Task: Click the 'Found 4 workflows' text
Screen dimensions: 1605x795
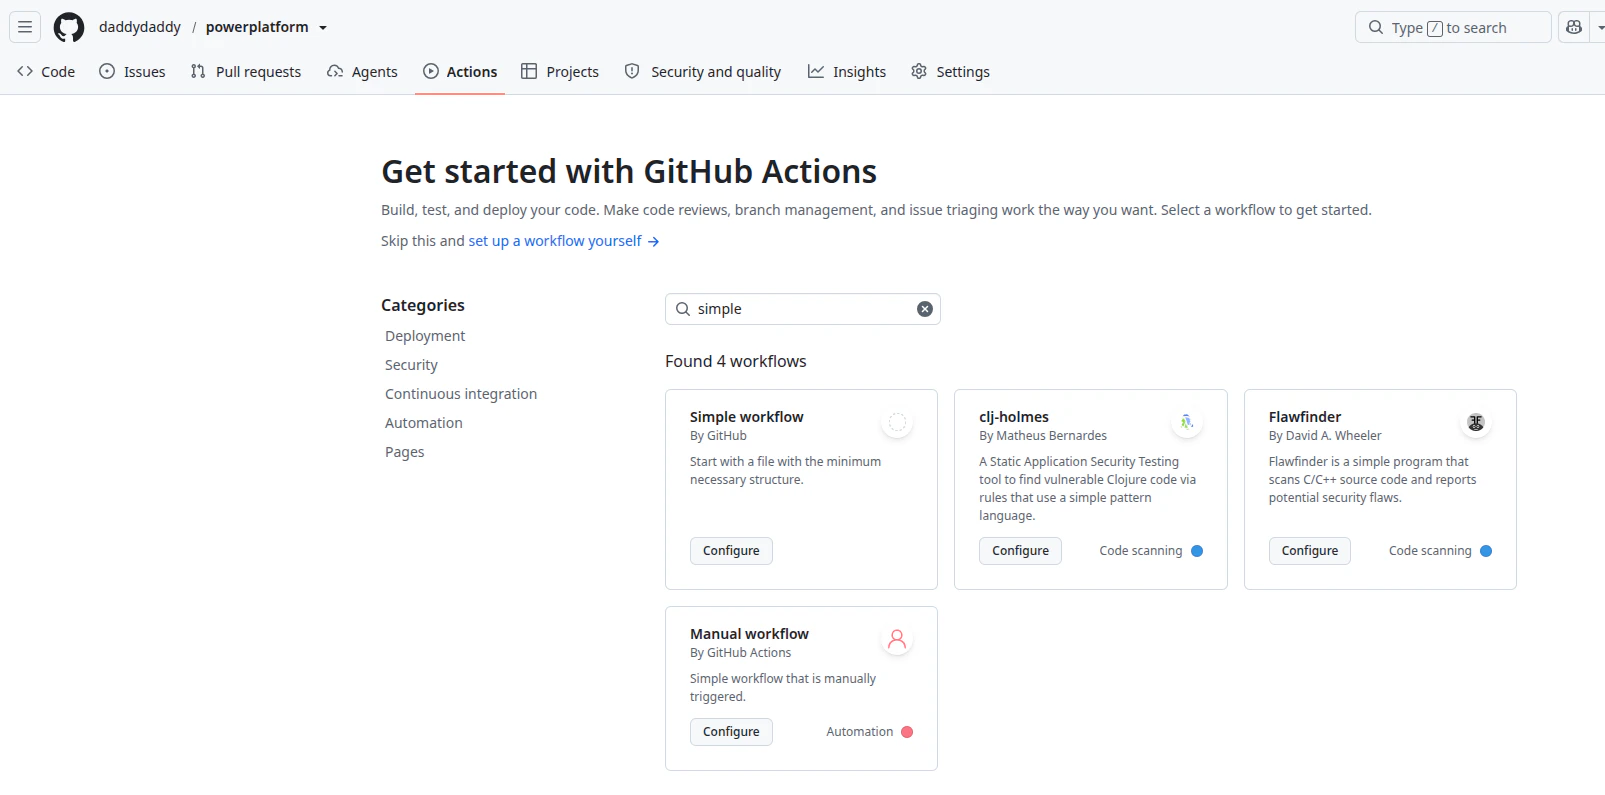Action: point(736,361)
